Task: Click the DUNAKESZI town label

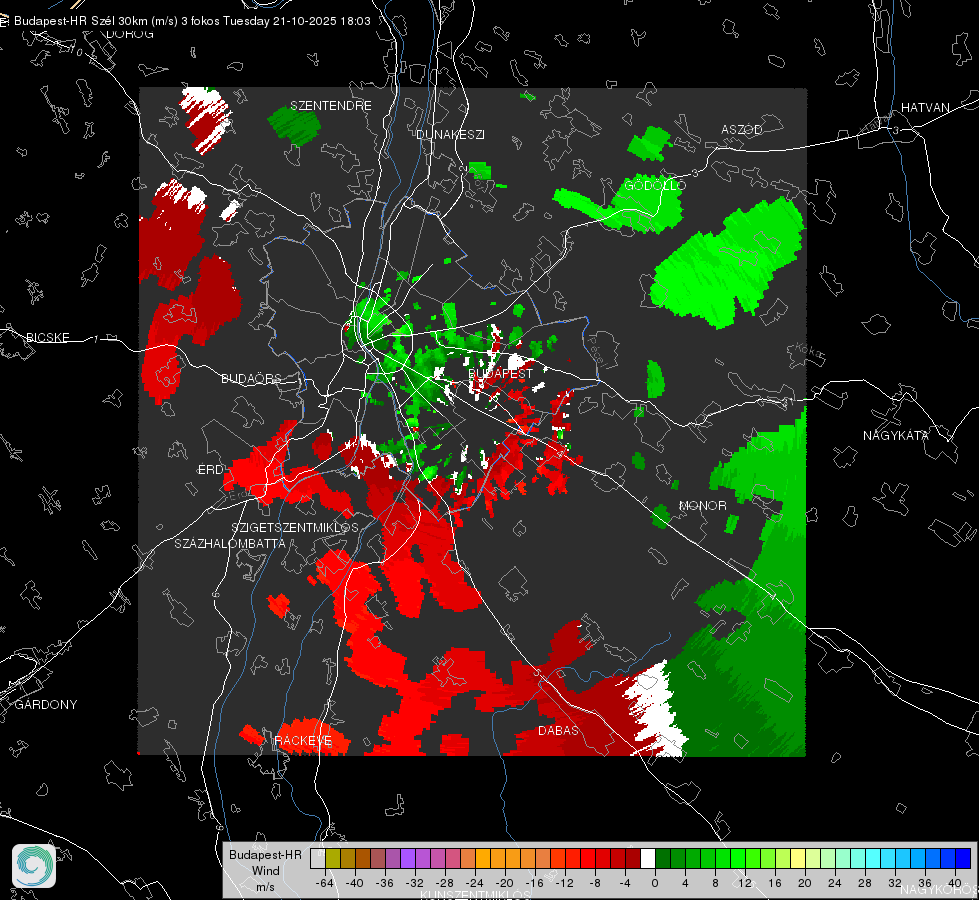Action: point(450,134)
